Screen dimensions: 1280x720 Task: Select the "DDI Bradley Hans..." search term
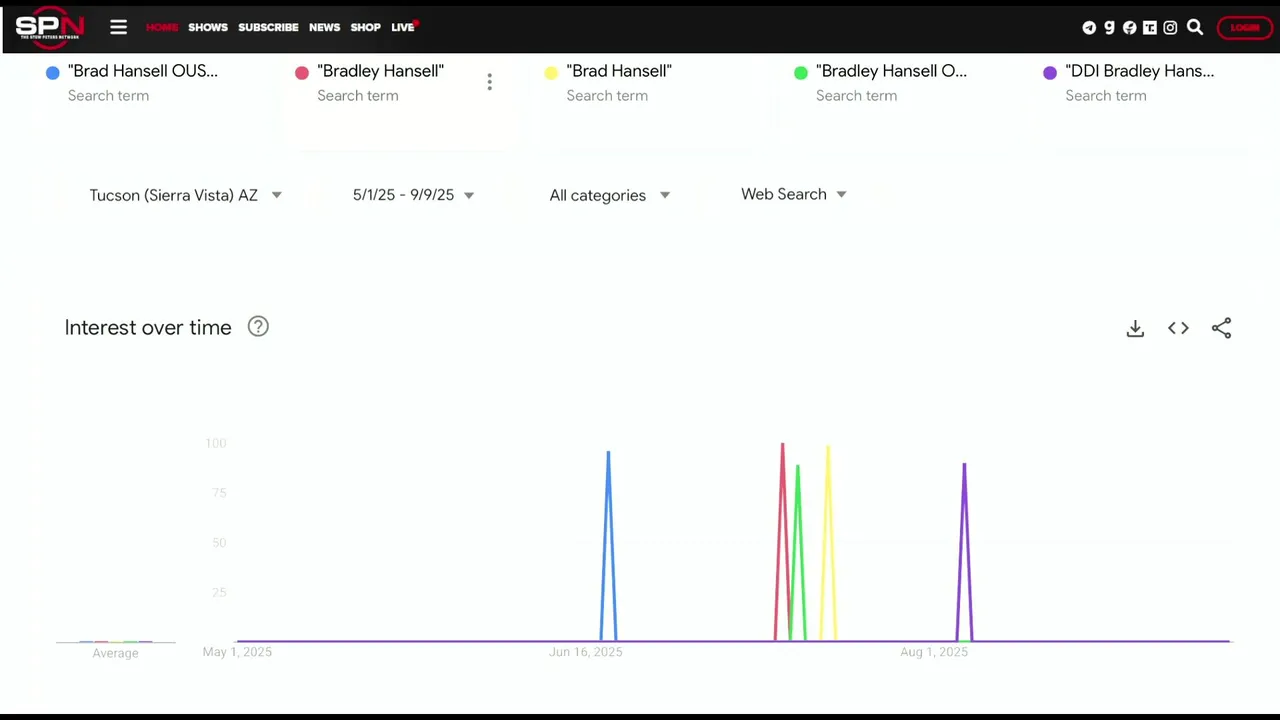[1140, 71]
